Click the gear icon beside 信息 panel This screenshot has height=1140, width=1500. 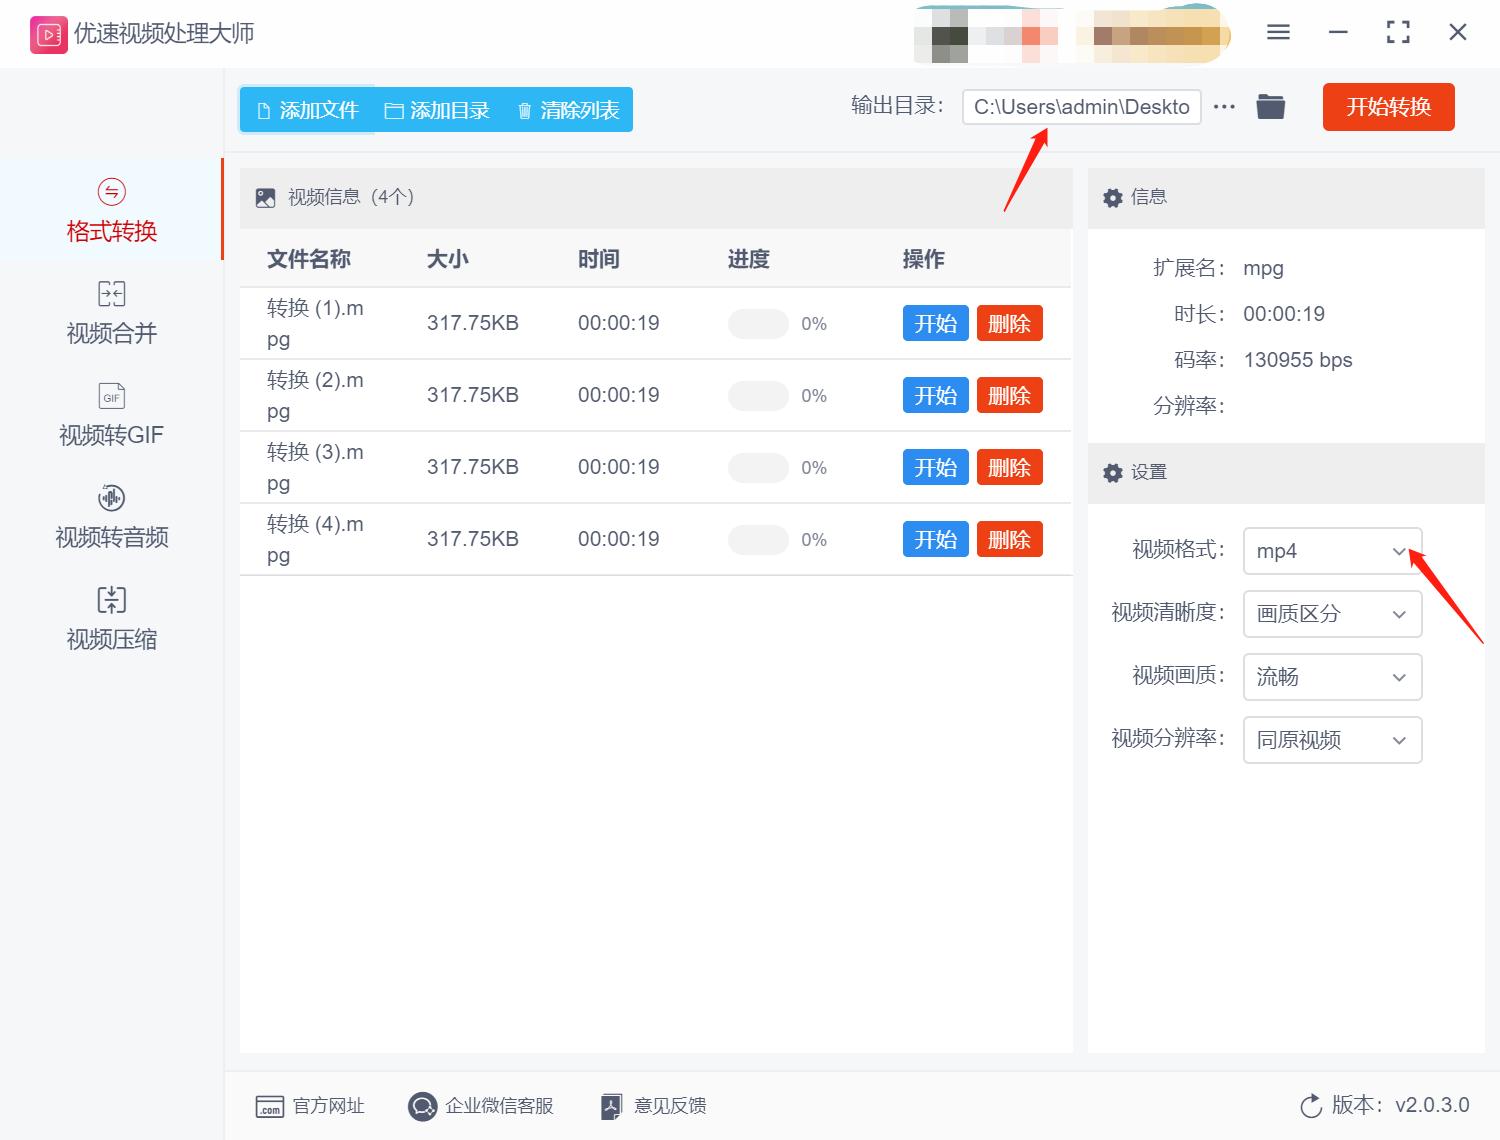pos(1112,197)
